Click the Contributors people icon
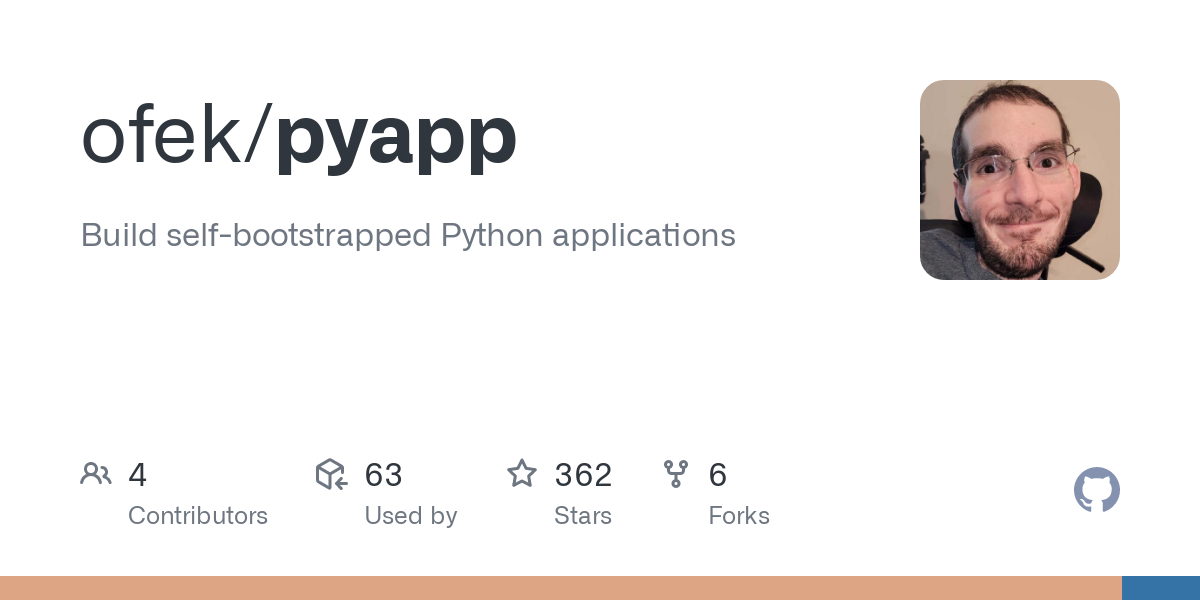Image resolution: width=1200 pixels, height=600 pixels. tap(96, 474)
